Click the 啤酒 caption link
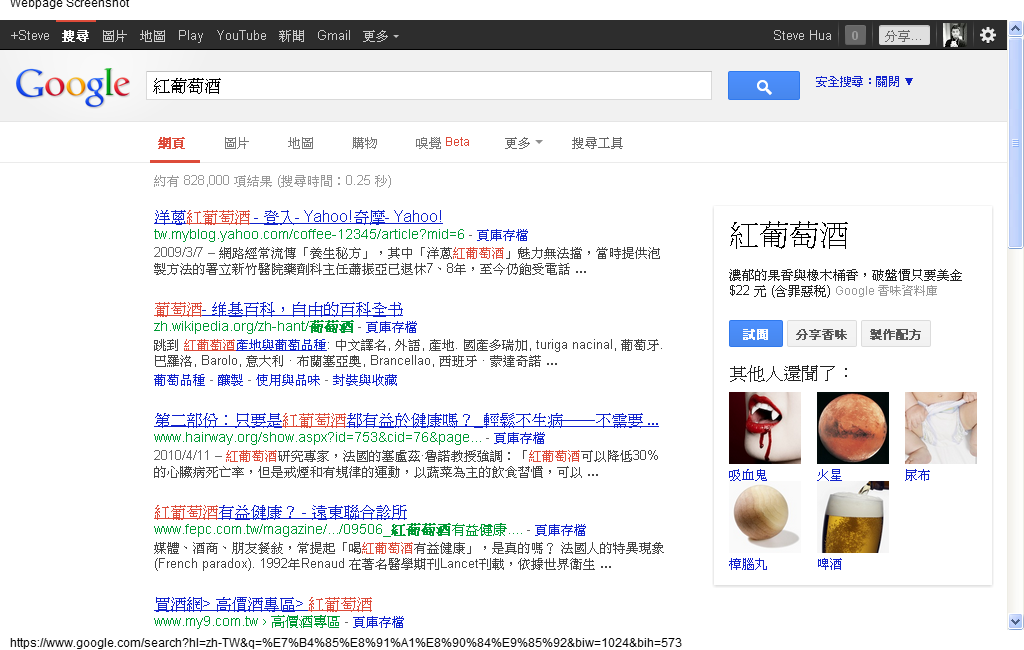 pyautogui.click(x=829, y=564)
